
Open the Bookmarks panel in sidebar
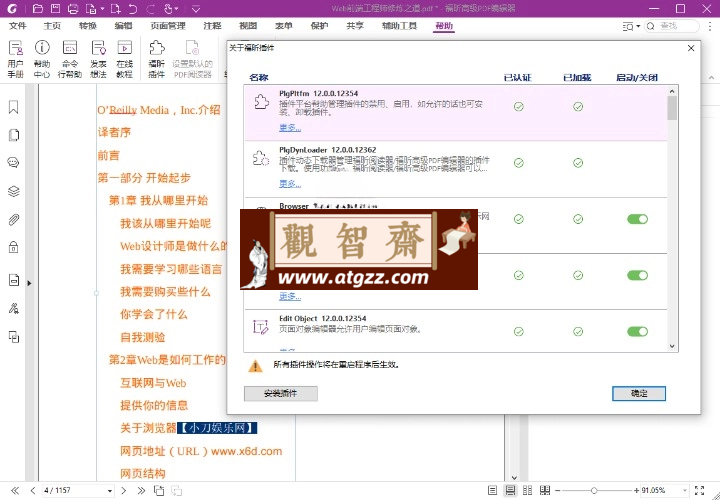(14, 107)
